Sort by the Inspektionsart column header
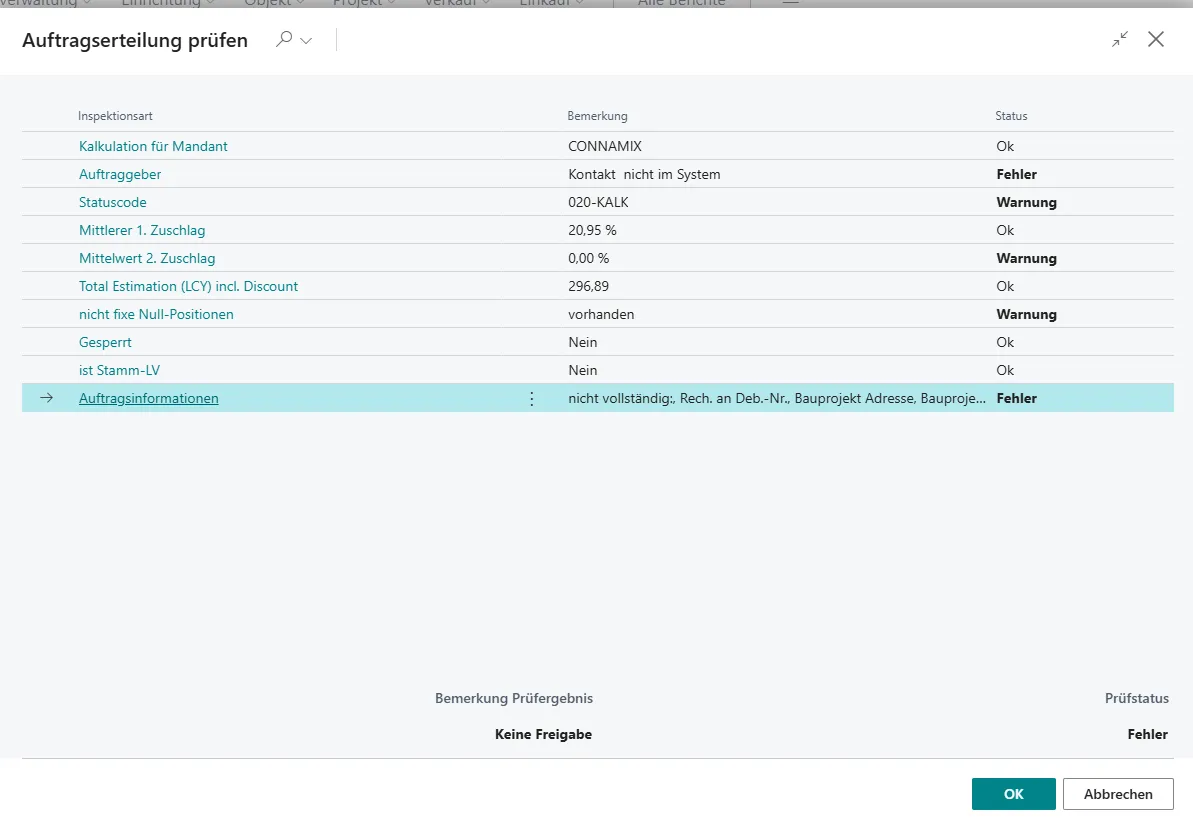The width and height of the screenshot is (1193, 830). 115,116
